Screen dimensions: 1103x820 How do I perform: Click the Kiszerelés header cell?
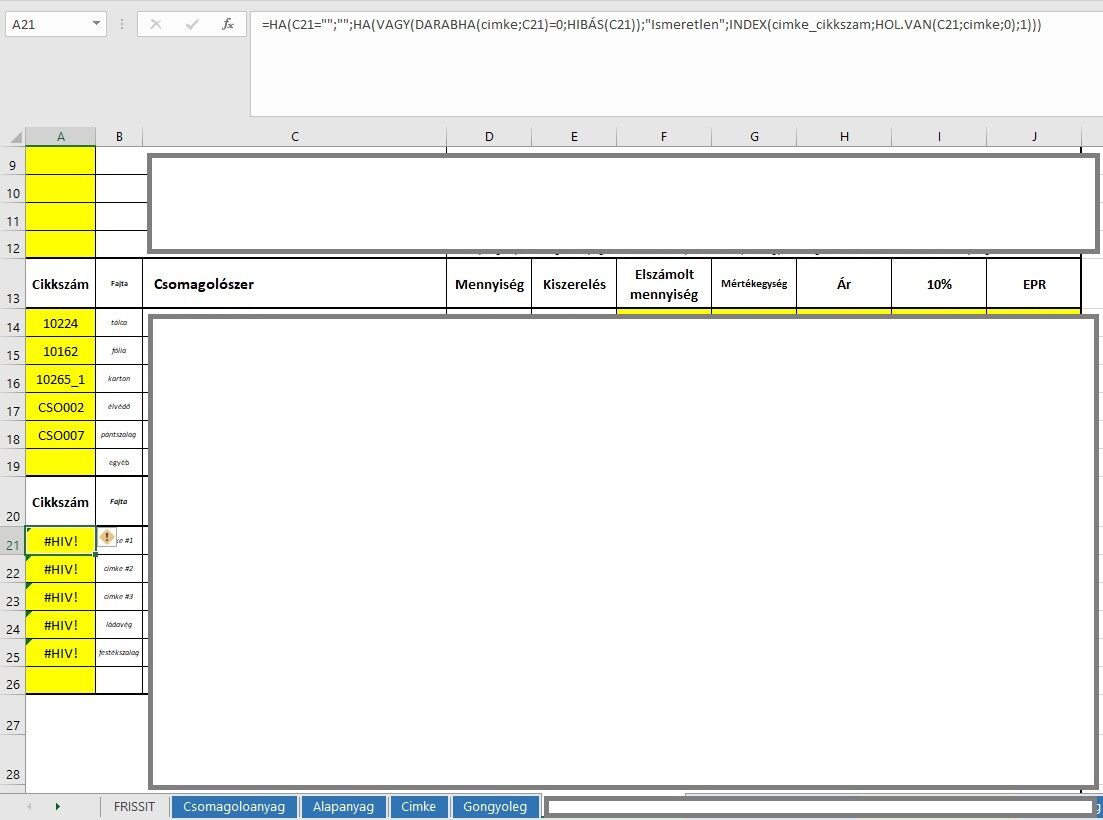[574, 284]
